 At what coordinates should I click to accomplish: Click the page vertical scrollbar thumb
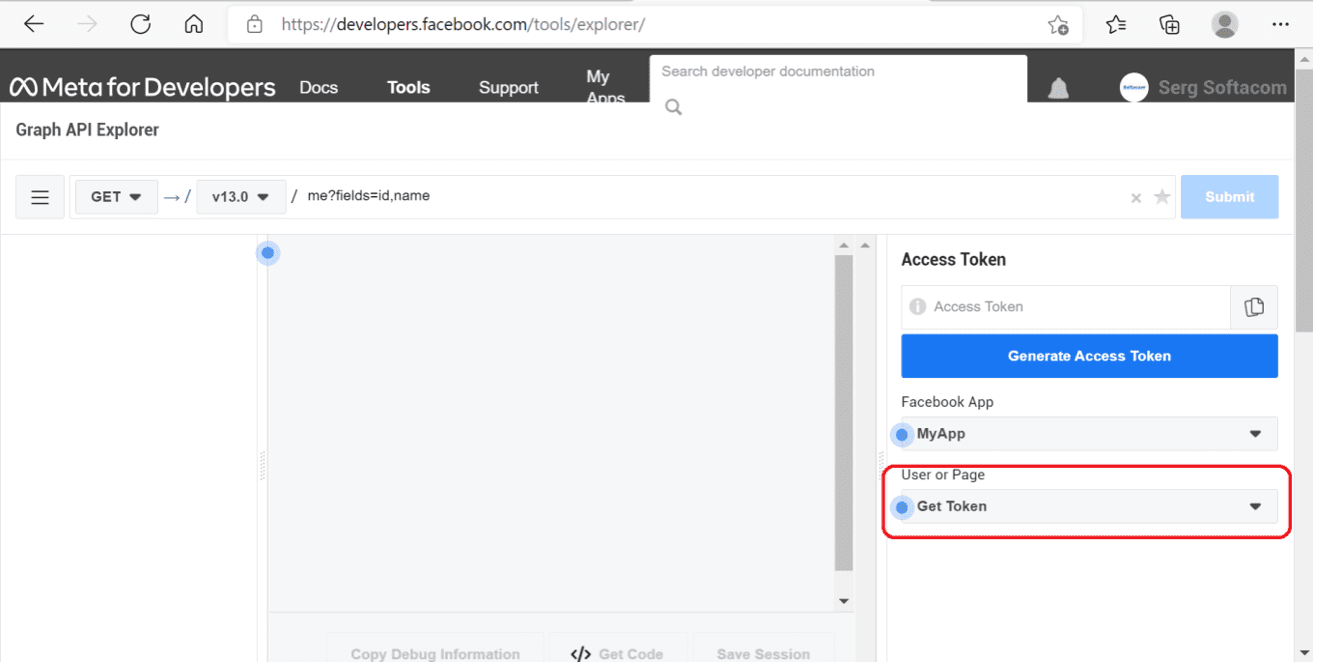[1304, 201]
